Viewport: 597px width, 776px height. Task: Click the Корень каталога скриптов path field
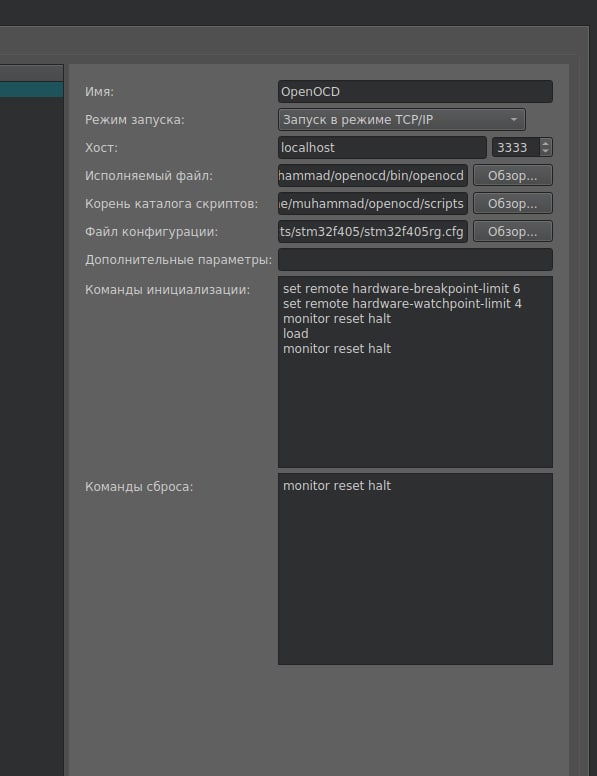(373, 203)
